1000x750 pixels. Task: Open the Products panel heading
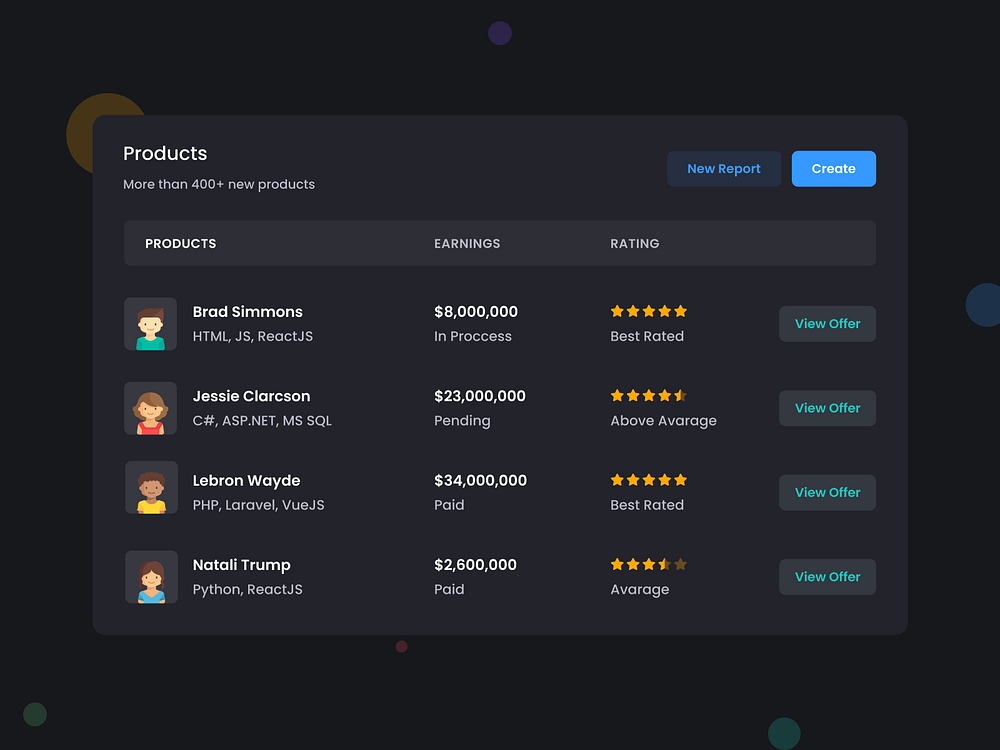coord(165,153)
